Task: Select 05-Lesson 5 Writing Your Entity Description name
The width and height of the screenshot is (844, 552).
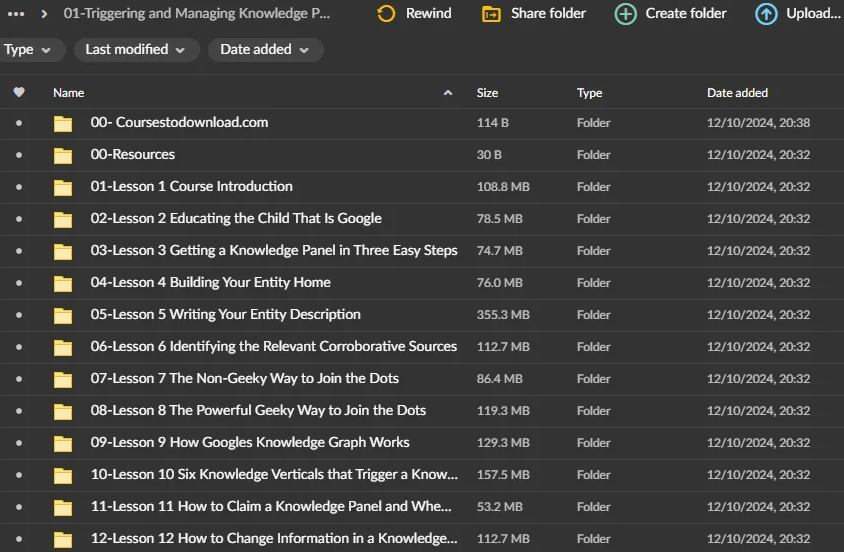Action: pyautogui.click(x=226, y=314)
